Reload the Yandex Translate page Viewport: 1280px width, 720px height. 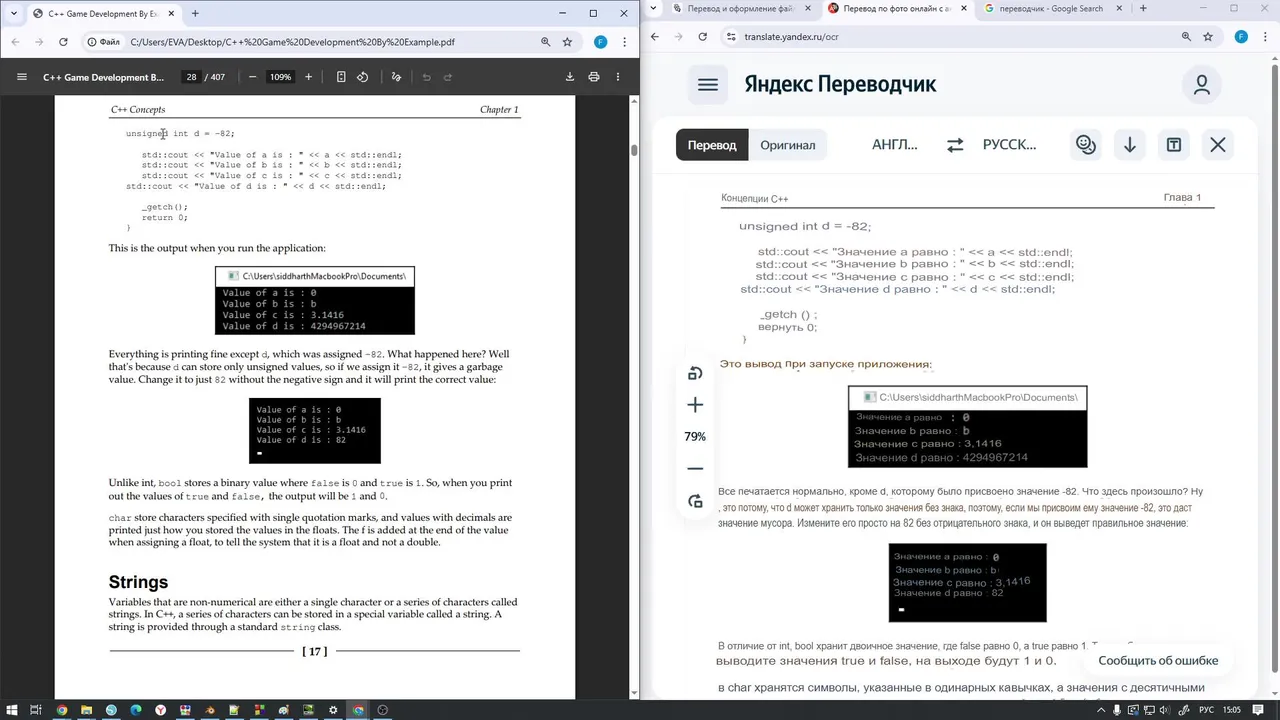pos(703,36)
